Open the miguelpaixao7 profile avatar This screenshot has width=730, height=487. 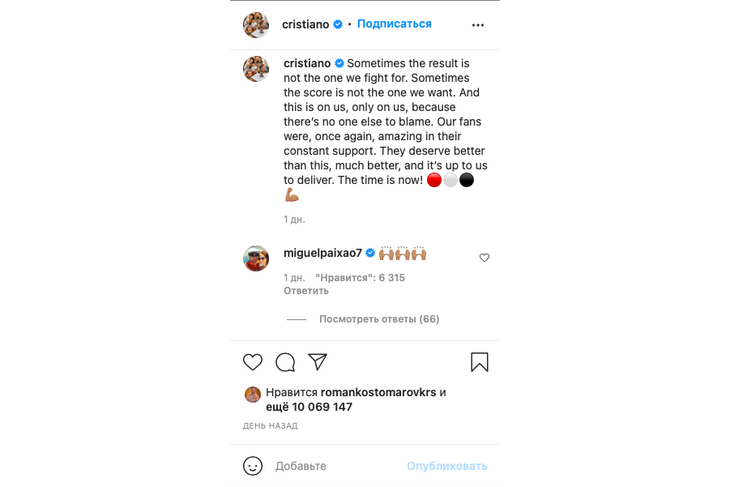pos(256,258)
